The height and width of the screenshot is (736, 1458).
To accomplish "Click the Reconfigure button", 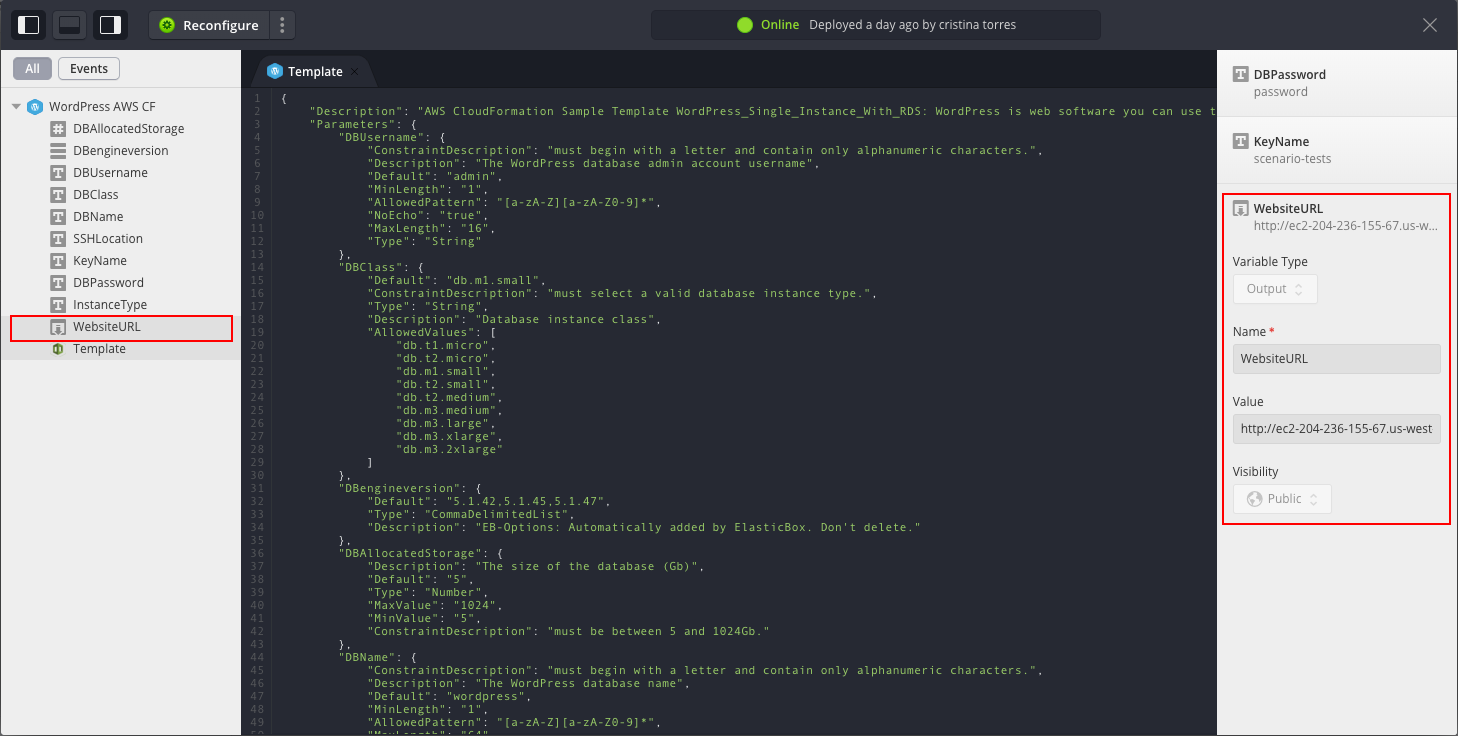I will pyautogui.click(x=209, y=25).
